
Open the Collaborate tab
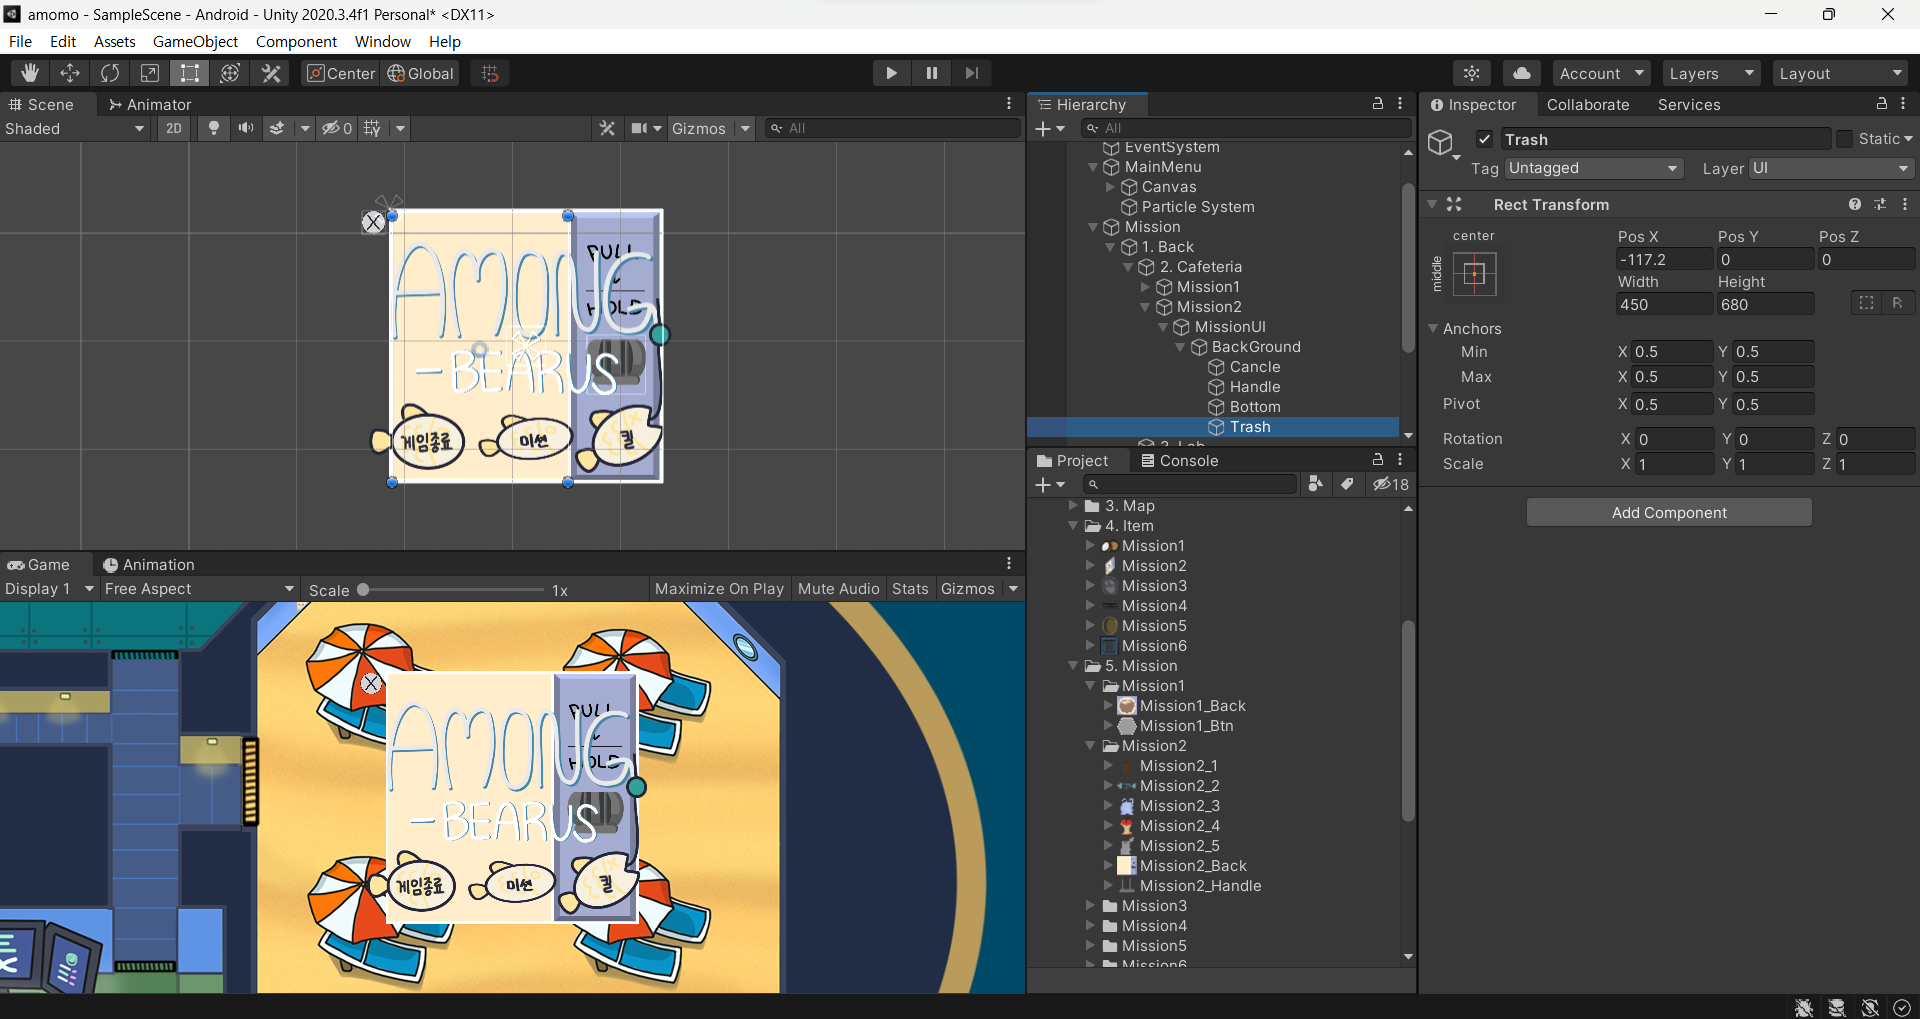[1588, 104]
